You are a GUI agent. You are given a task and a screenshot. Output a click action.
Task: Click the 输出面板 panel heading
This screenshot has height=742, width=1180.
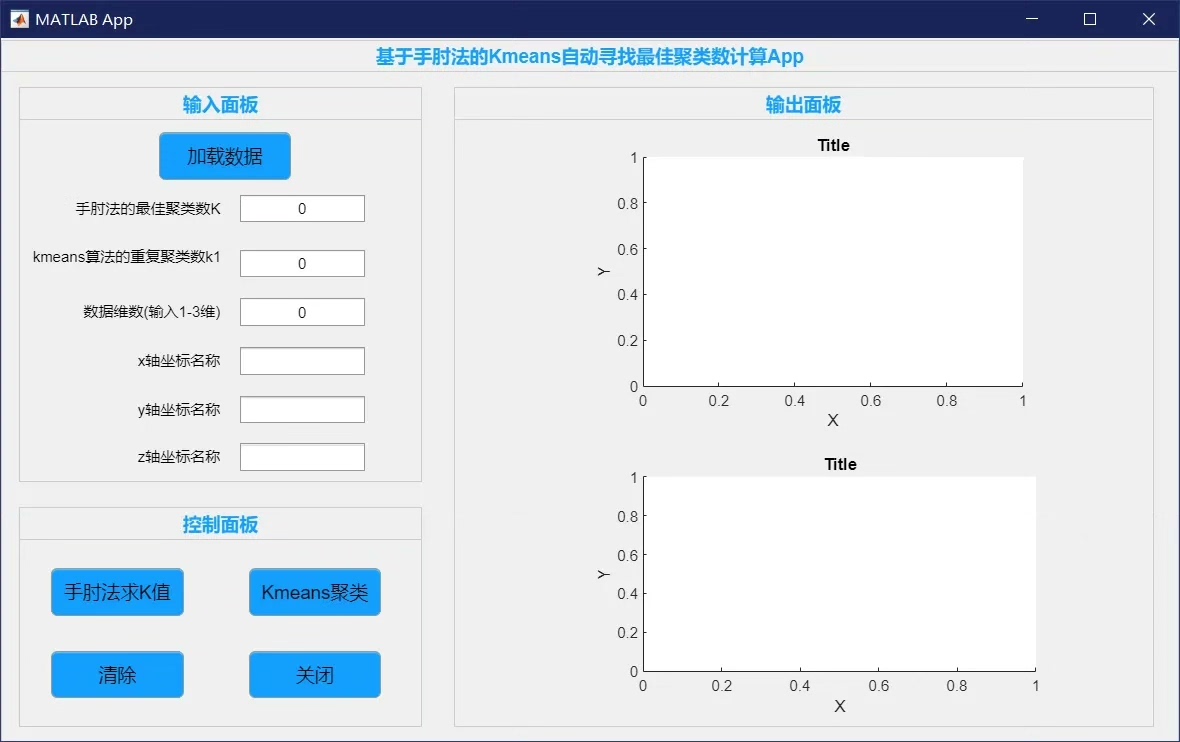point(804,105)
